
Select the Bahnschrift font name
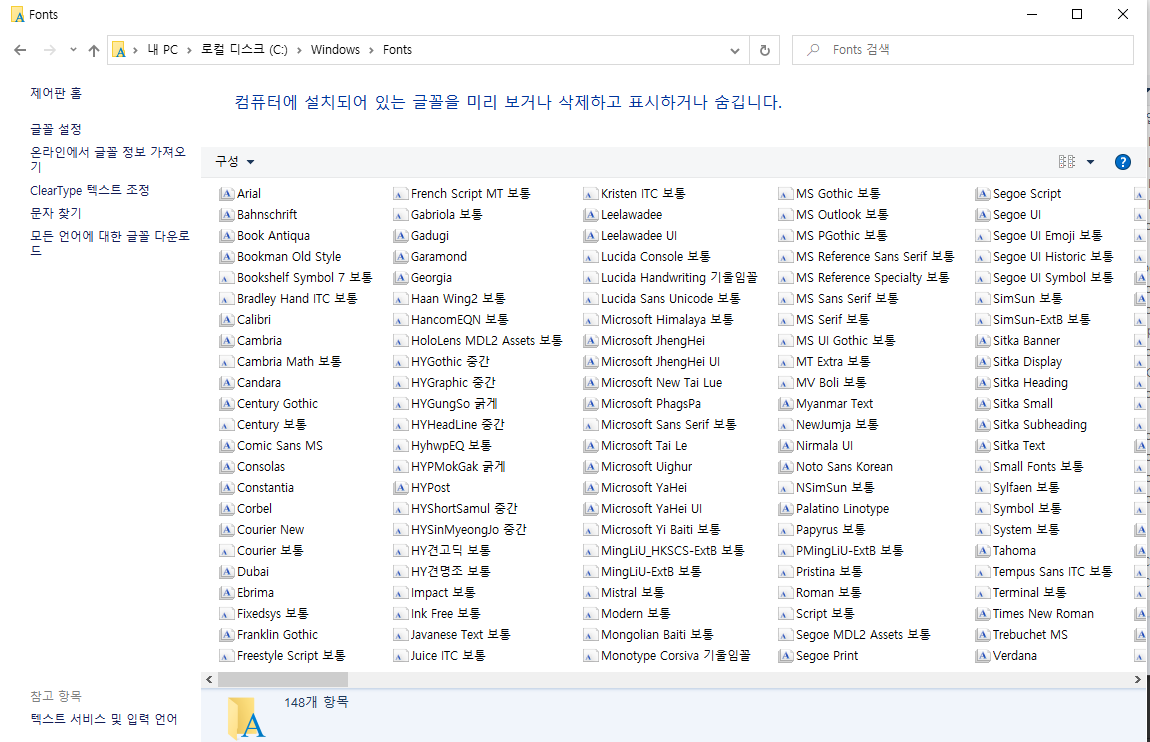click(267, 215)
